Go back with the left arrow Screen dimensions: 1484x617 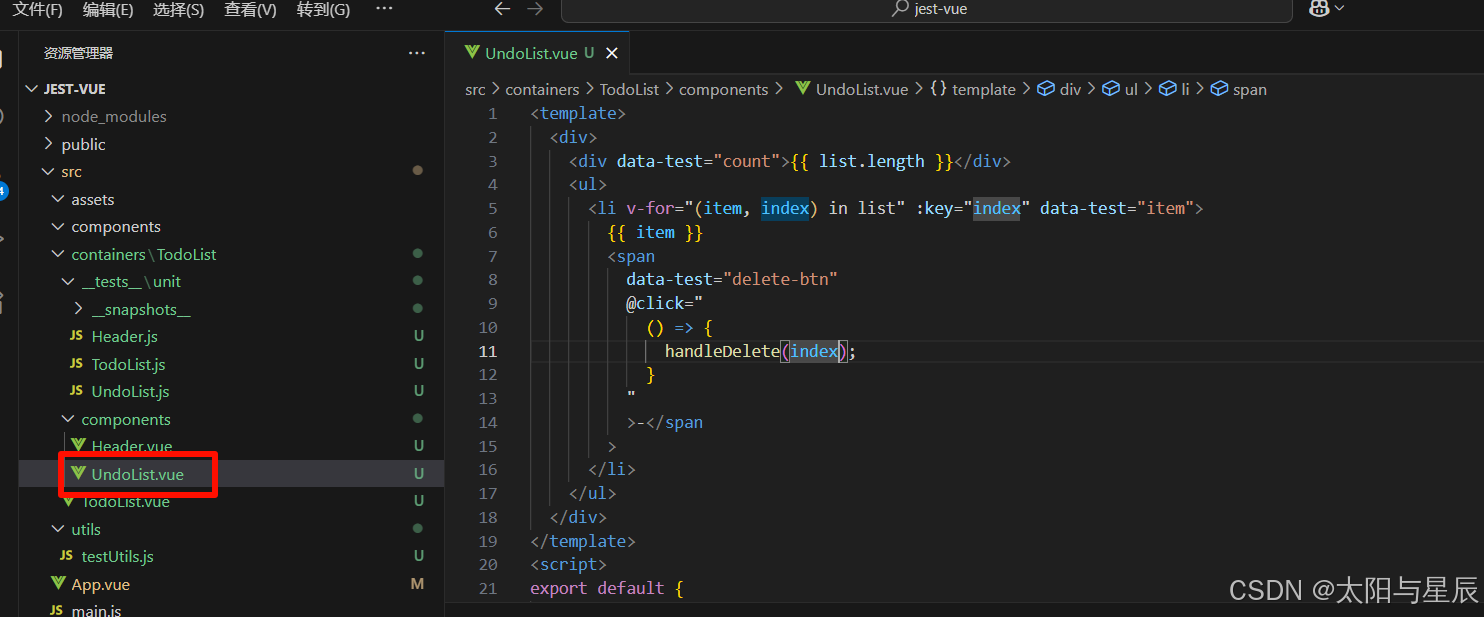click(x=503, y=8)
